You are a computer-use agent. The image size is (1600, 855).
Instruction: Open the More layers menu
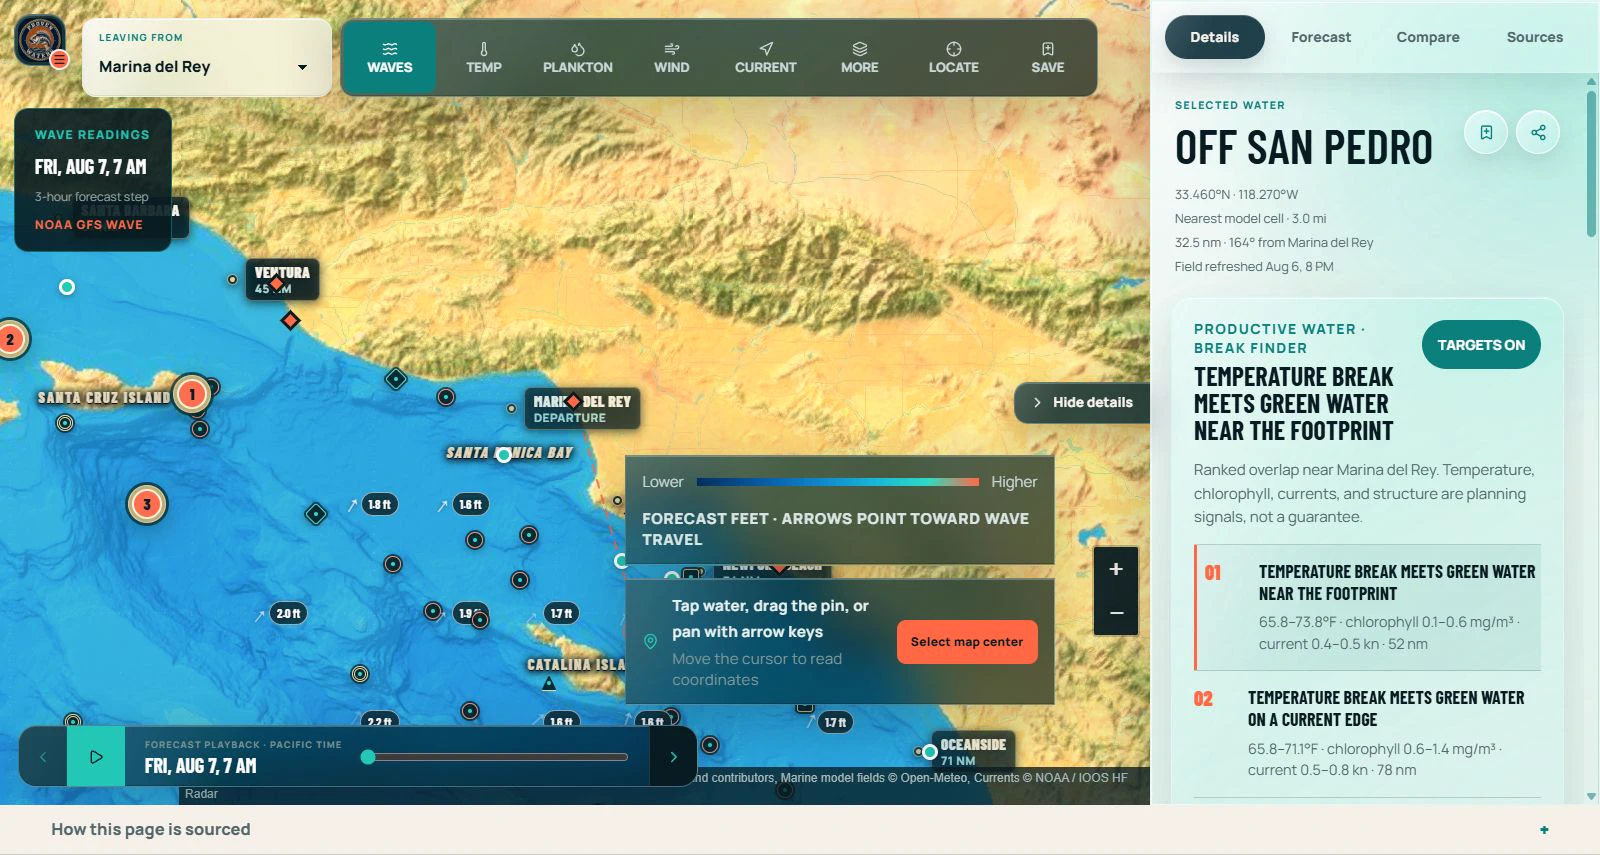[860, 58]
